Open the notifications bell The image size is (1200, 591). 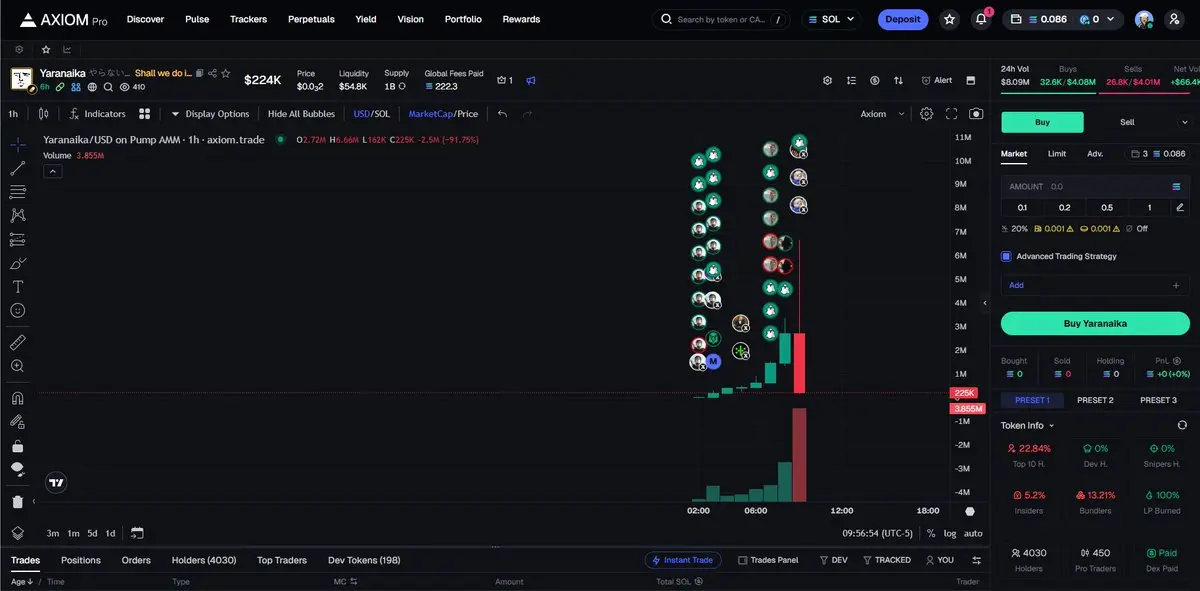[x=982, y=19]
